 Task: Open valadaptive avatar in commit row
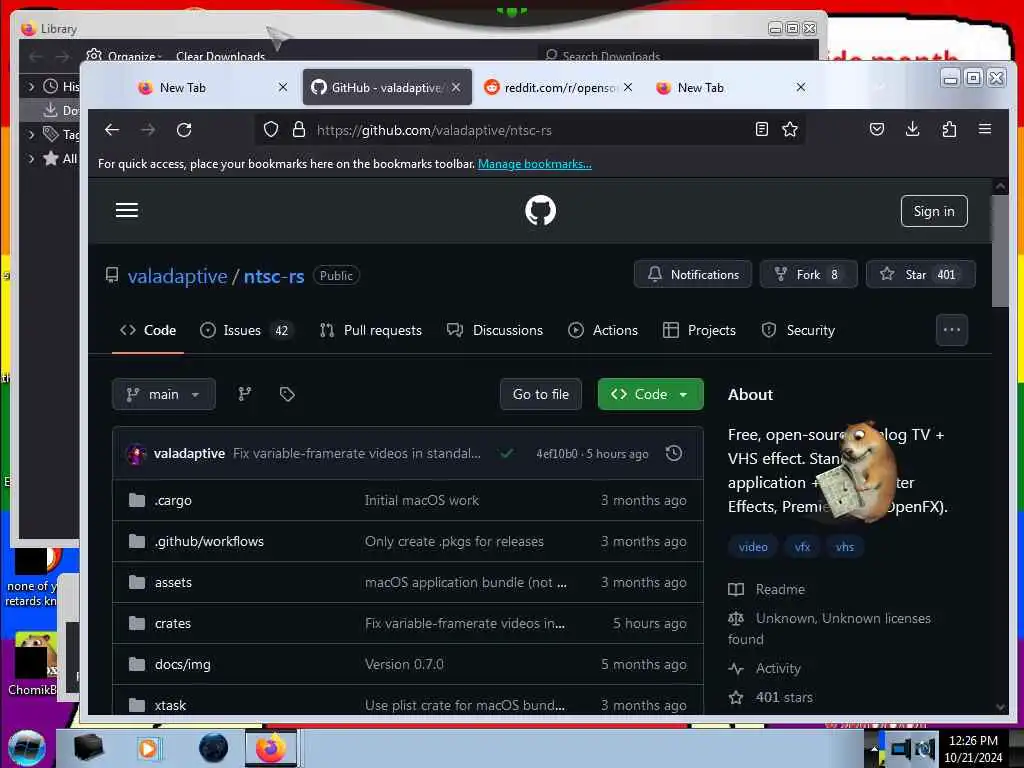136,453
